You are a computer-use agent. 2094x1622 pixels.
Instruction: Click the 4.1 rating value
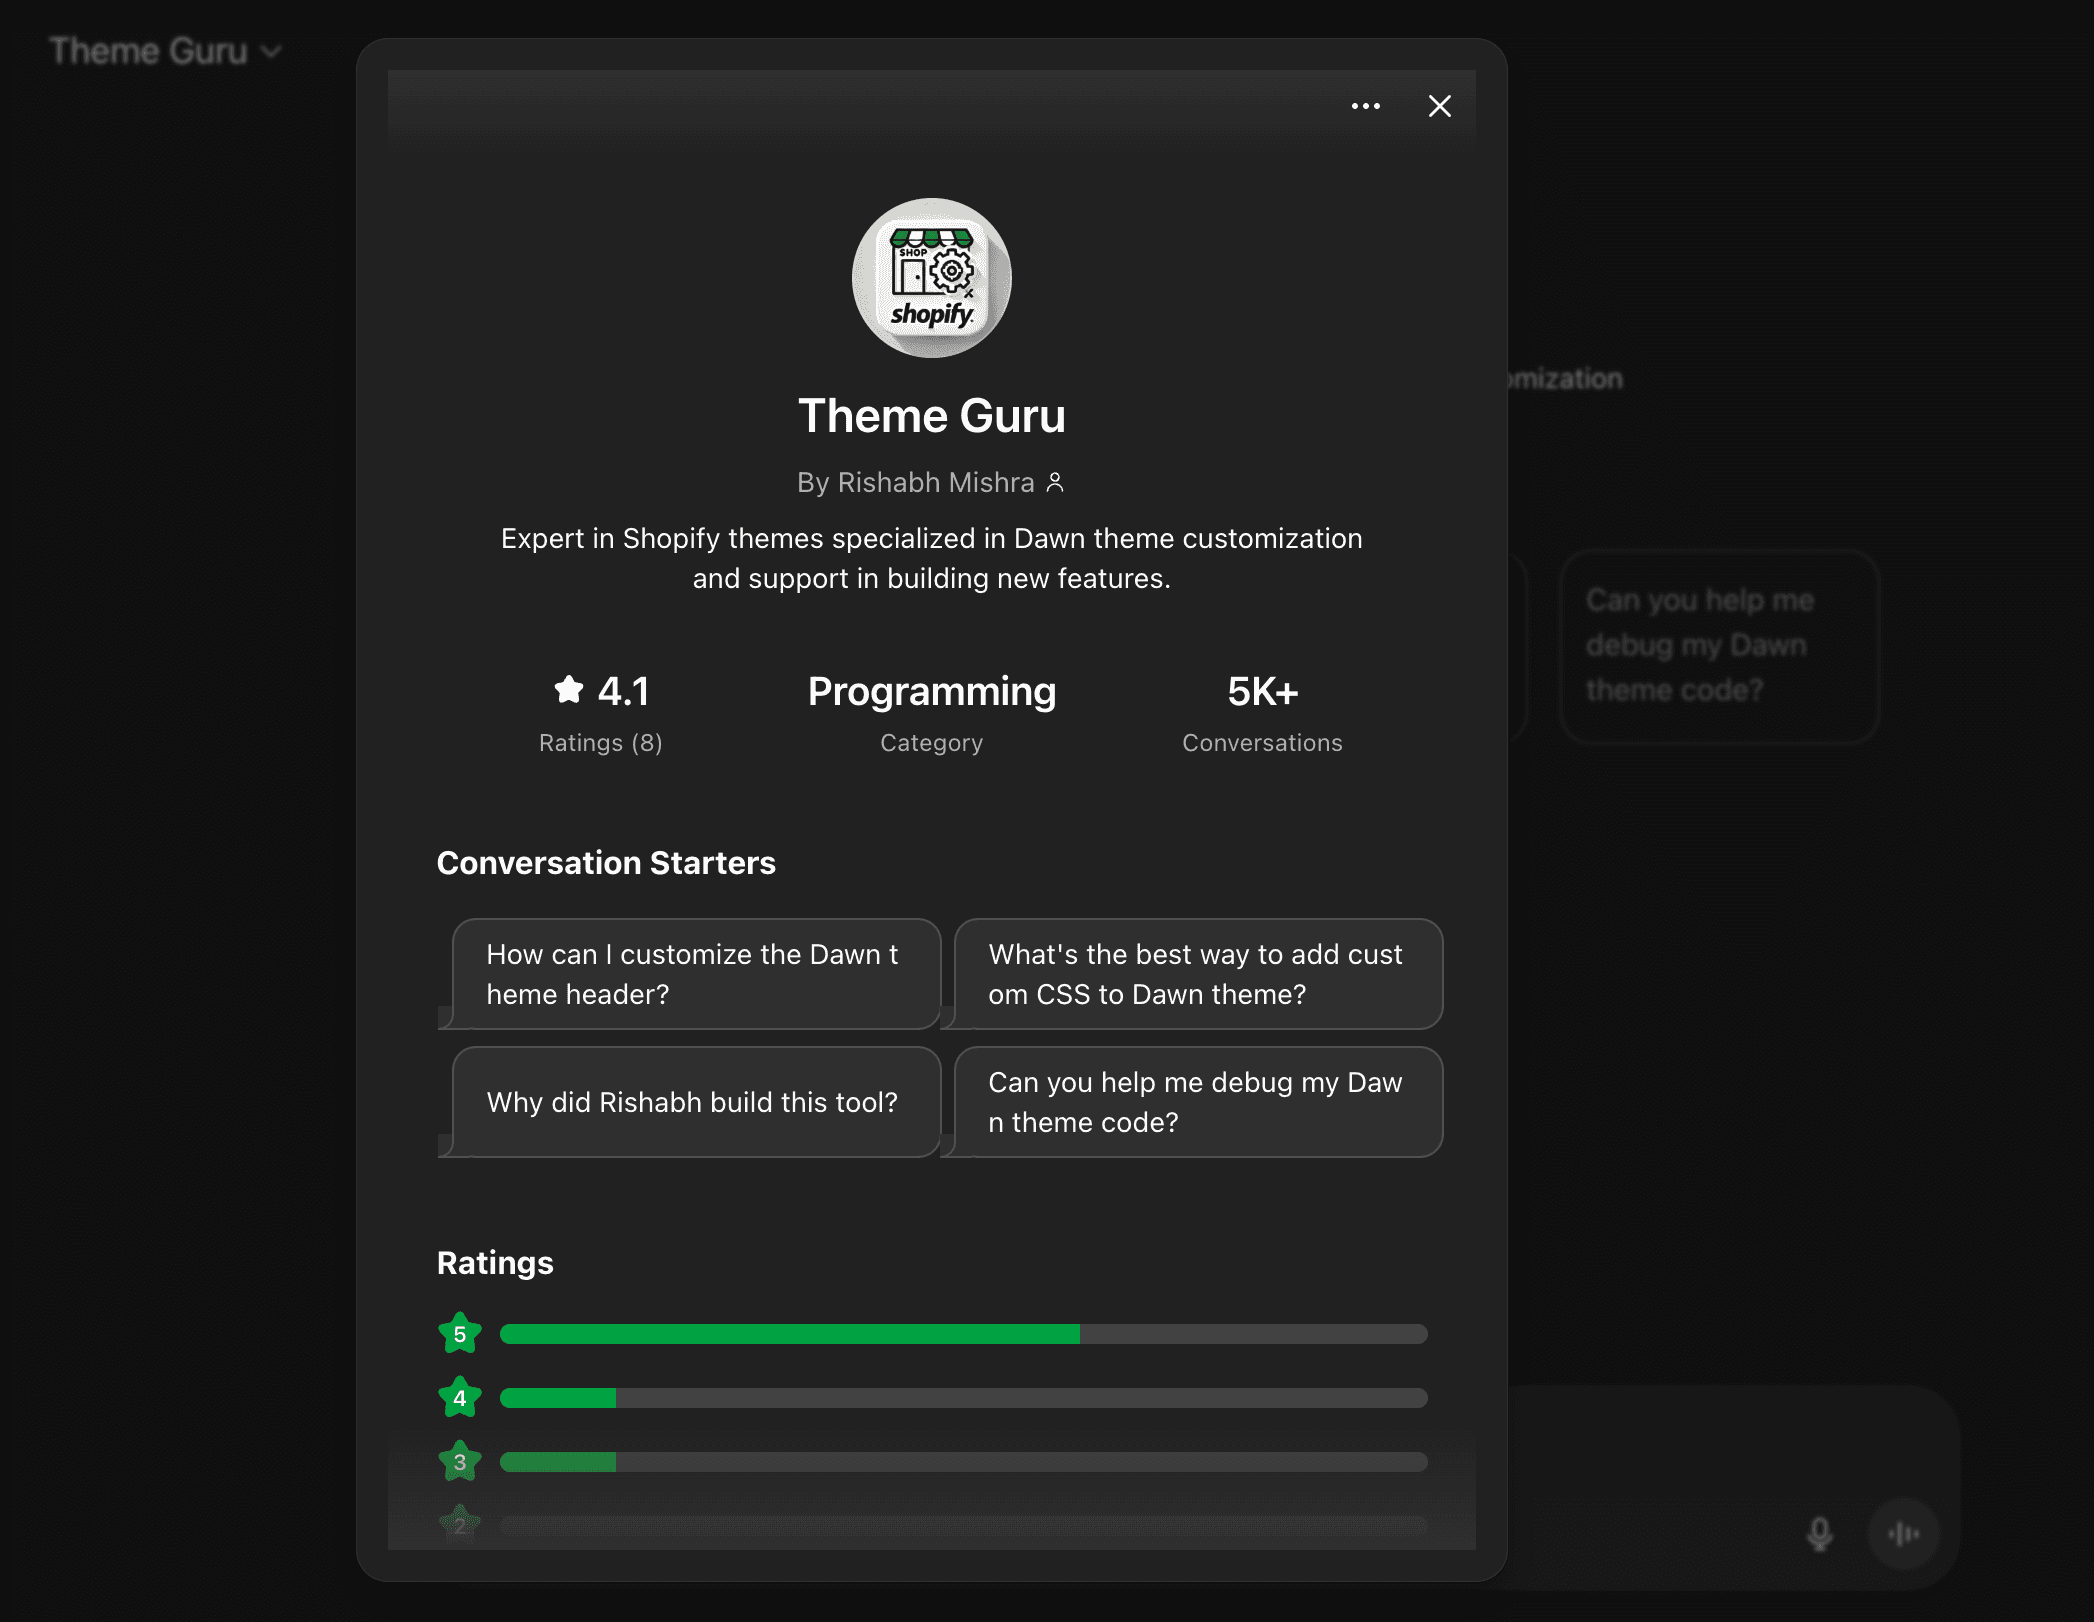click(x=623, y=691)
